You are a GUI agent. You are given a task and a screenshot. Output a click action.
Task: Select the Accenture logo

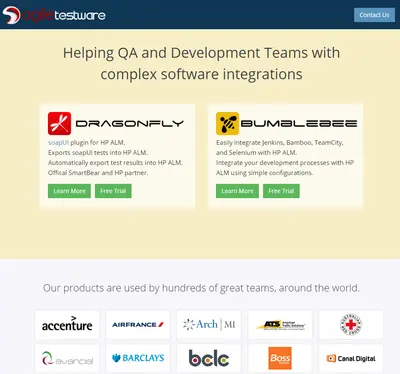(x=67, y=324)
